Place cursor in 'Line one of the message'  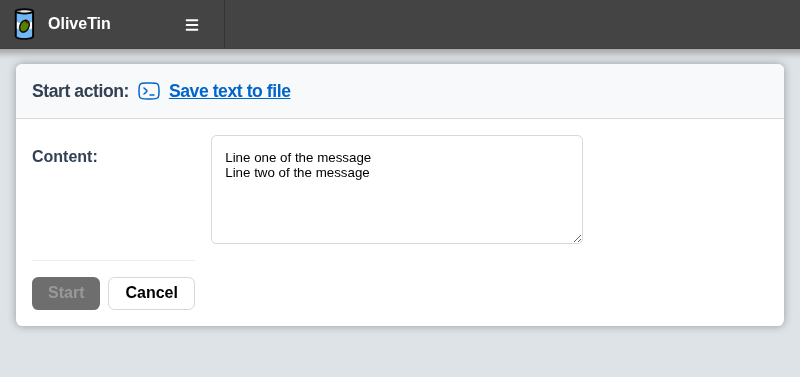[298, 158]
